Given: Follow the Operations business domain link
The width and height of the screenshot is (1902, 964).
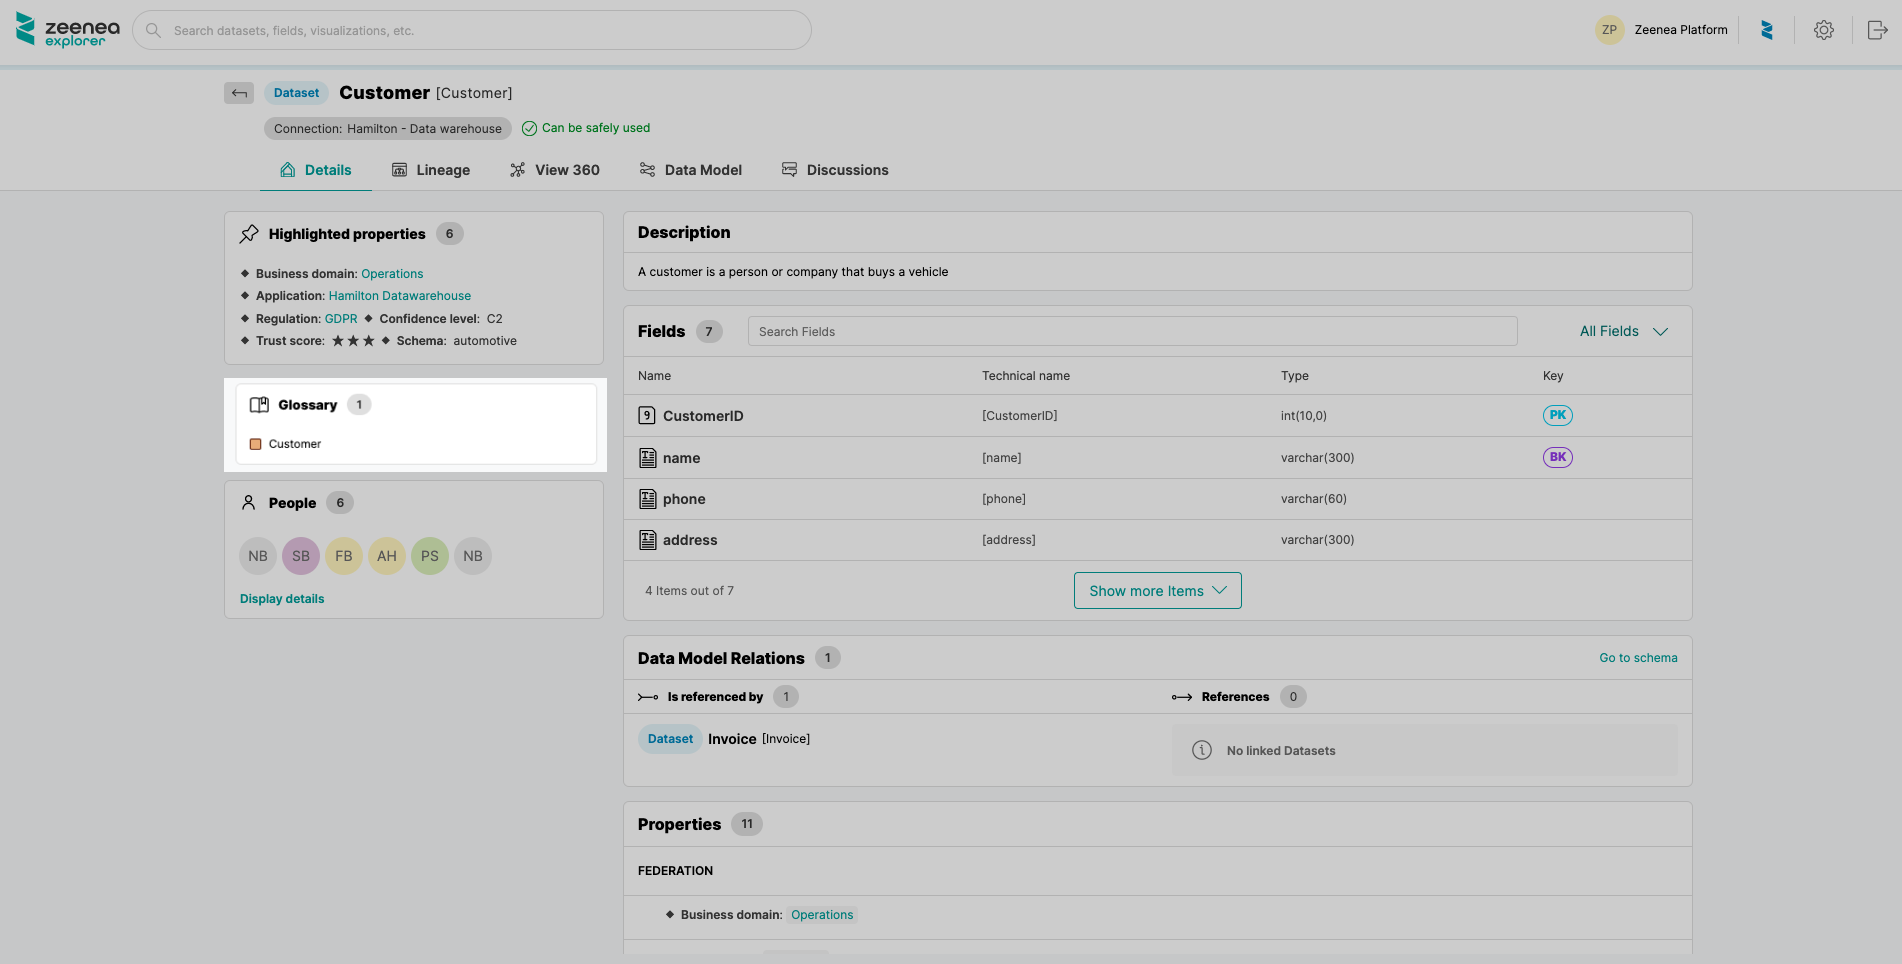Looking at the screenshot, I should tap(392, 274).
